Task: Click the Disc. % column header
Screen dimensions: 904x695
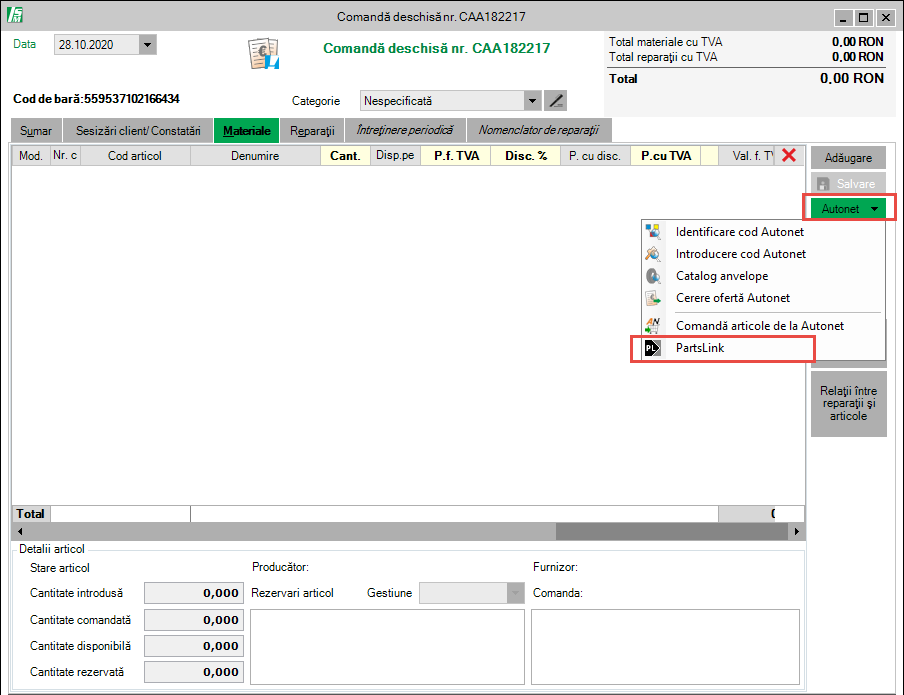Action: [526, 156]
